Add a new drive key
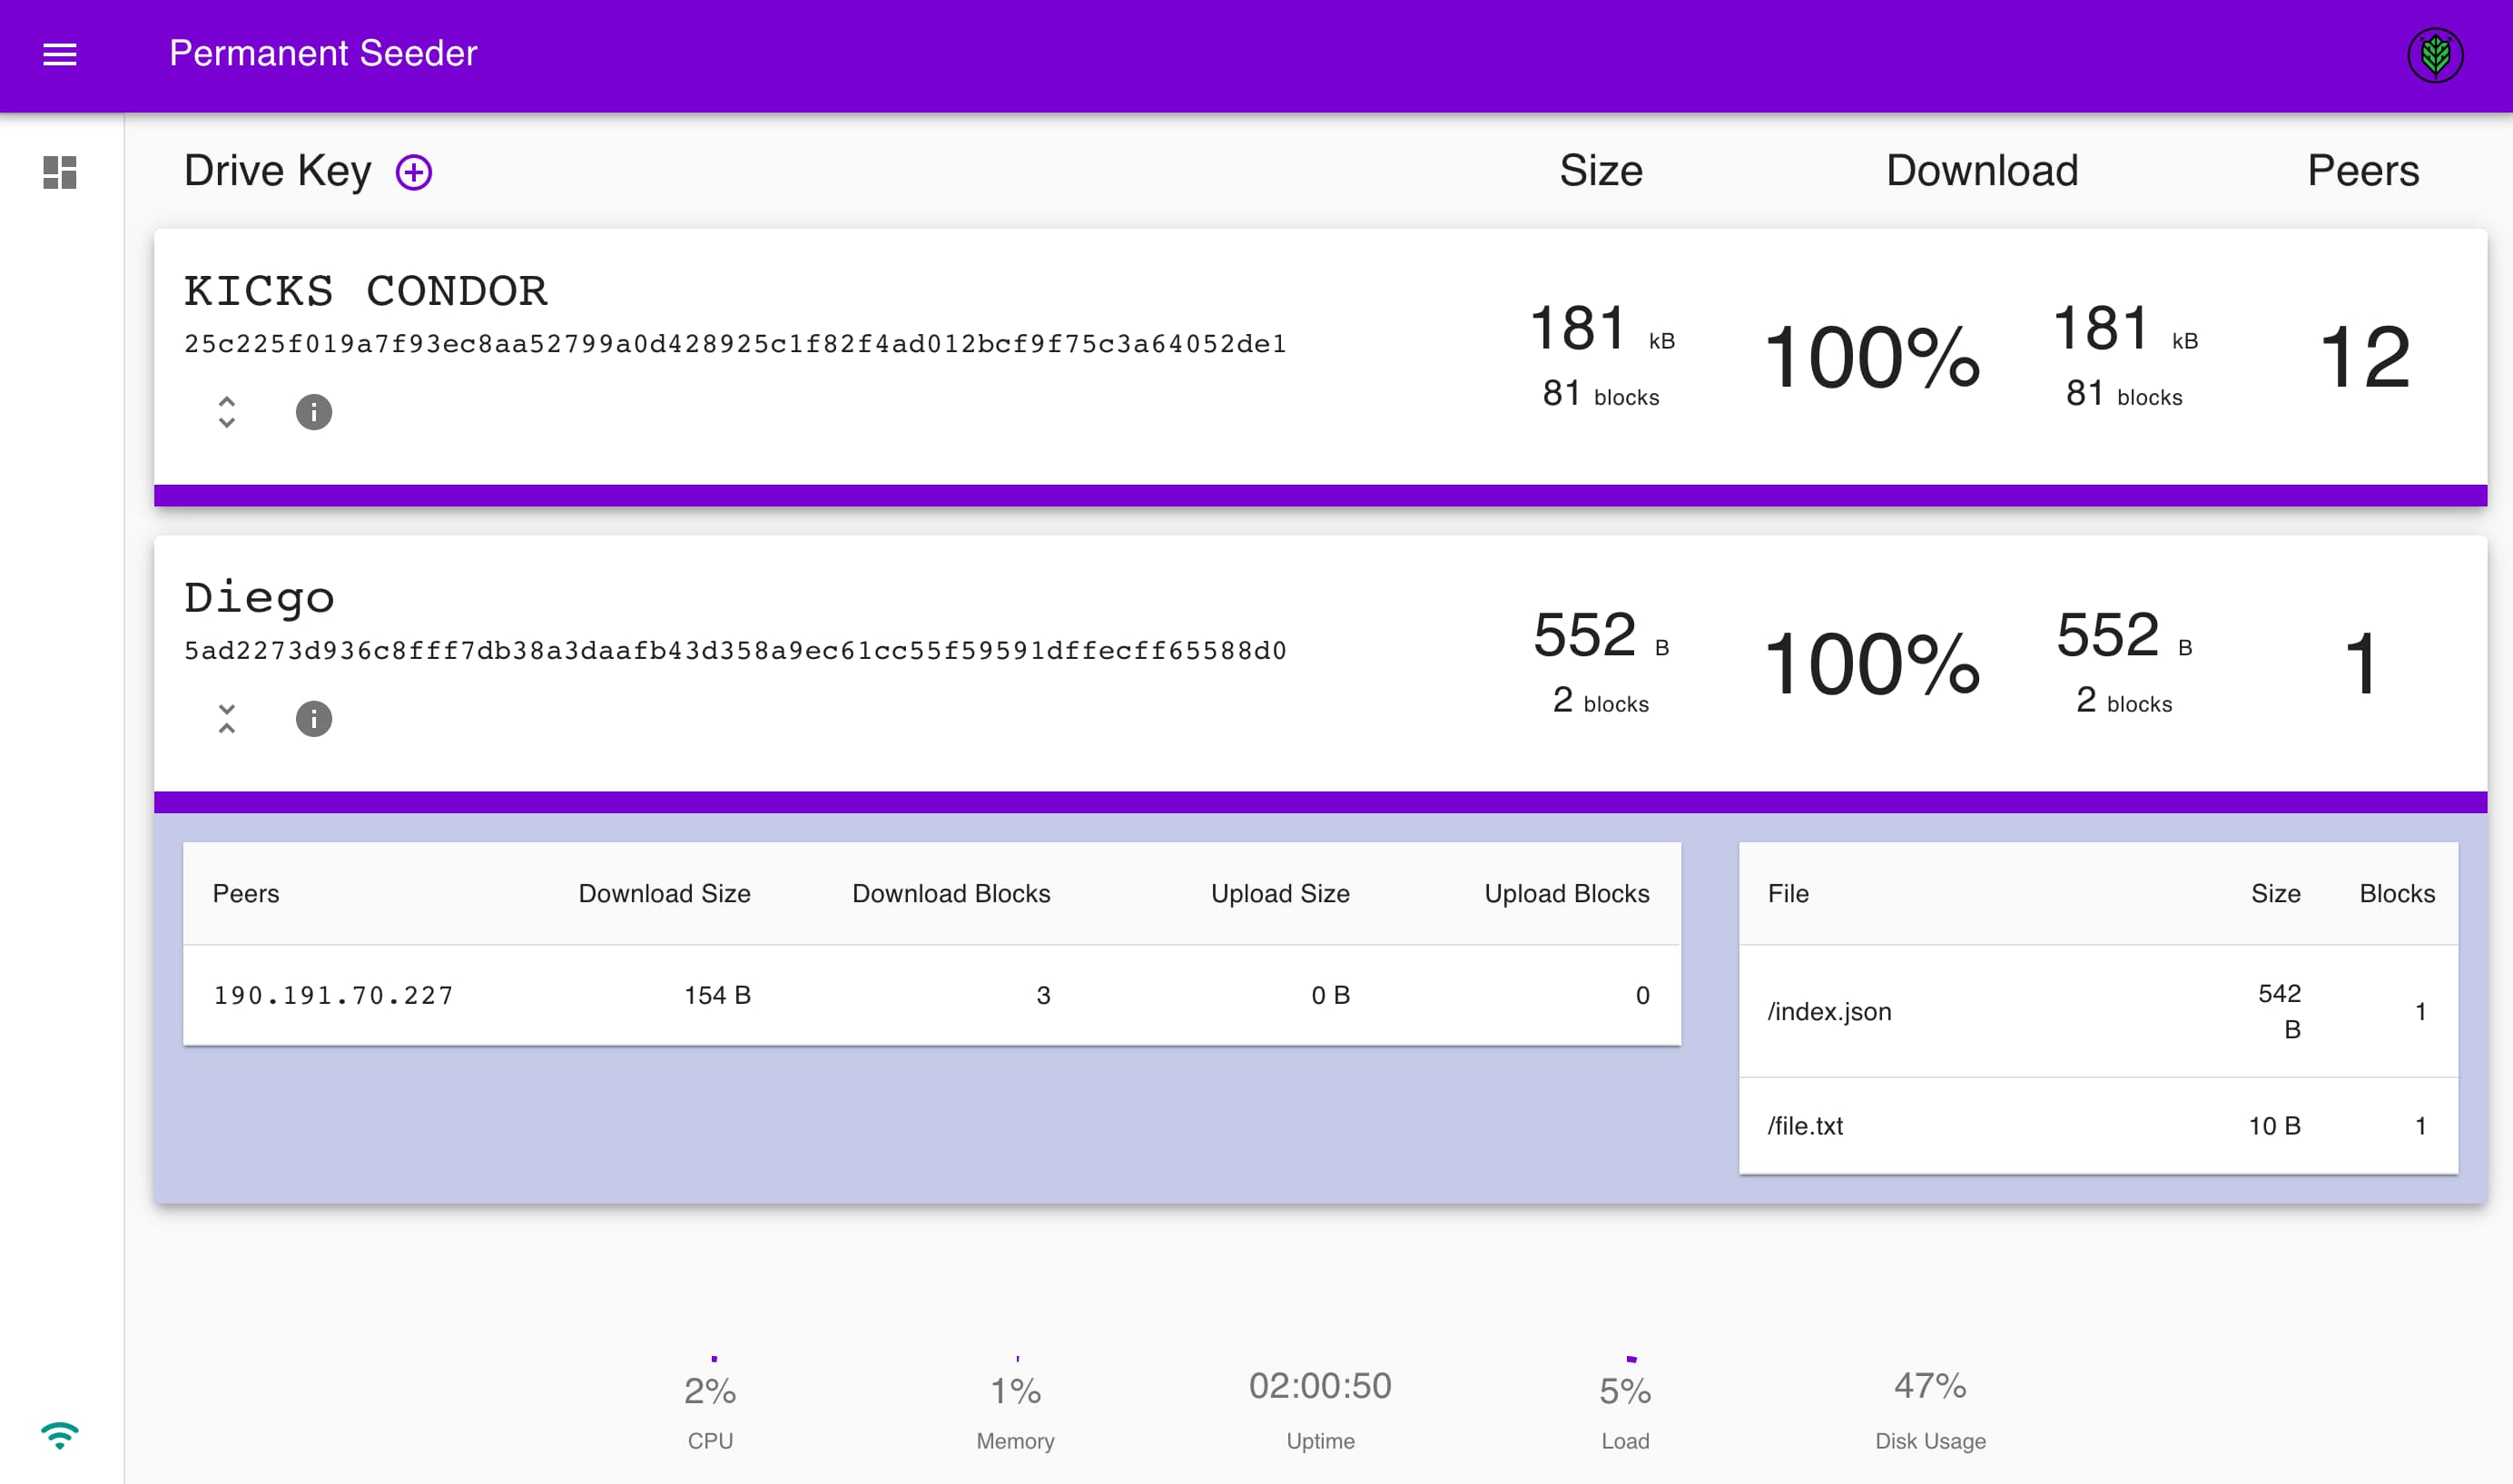Image resolution: width=2513 pixels, height=1484 pixels. coord(413,172)
